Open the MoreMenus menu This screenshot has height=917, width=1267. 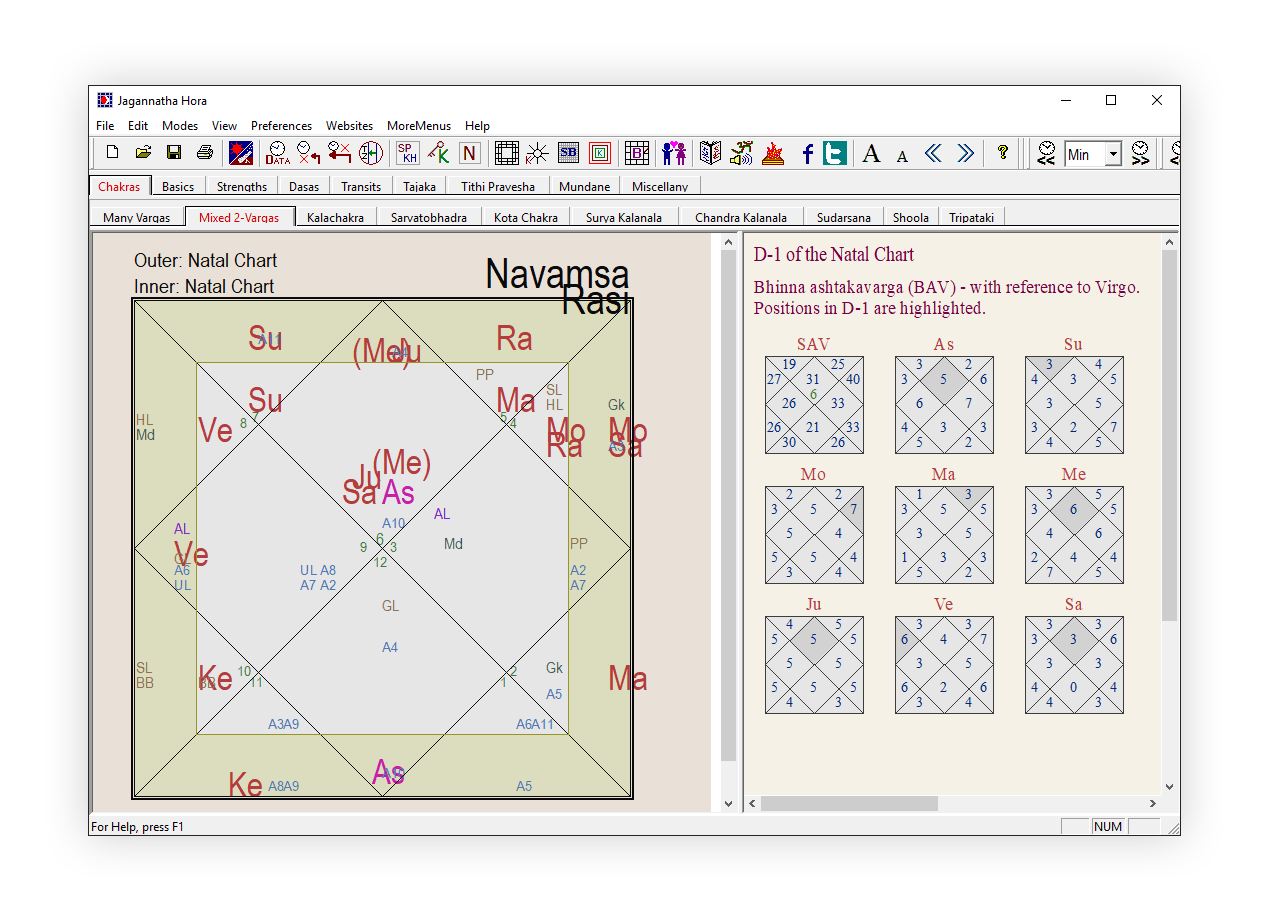419,126
